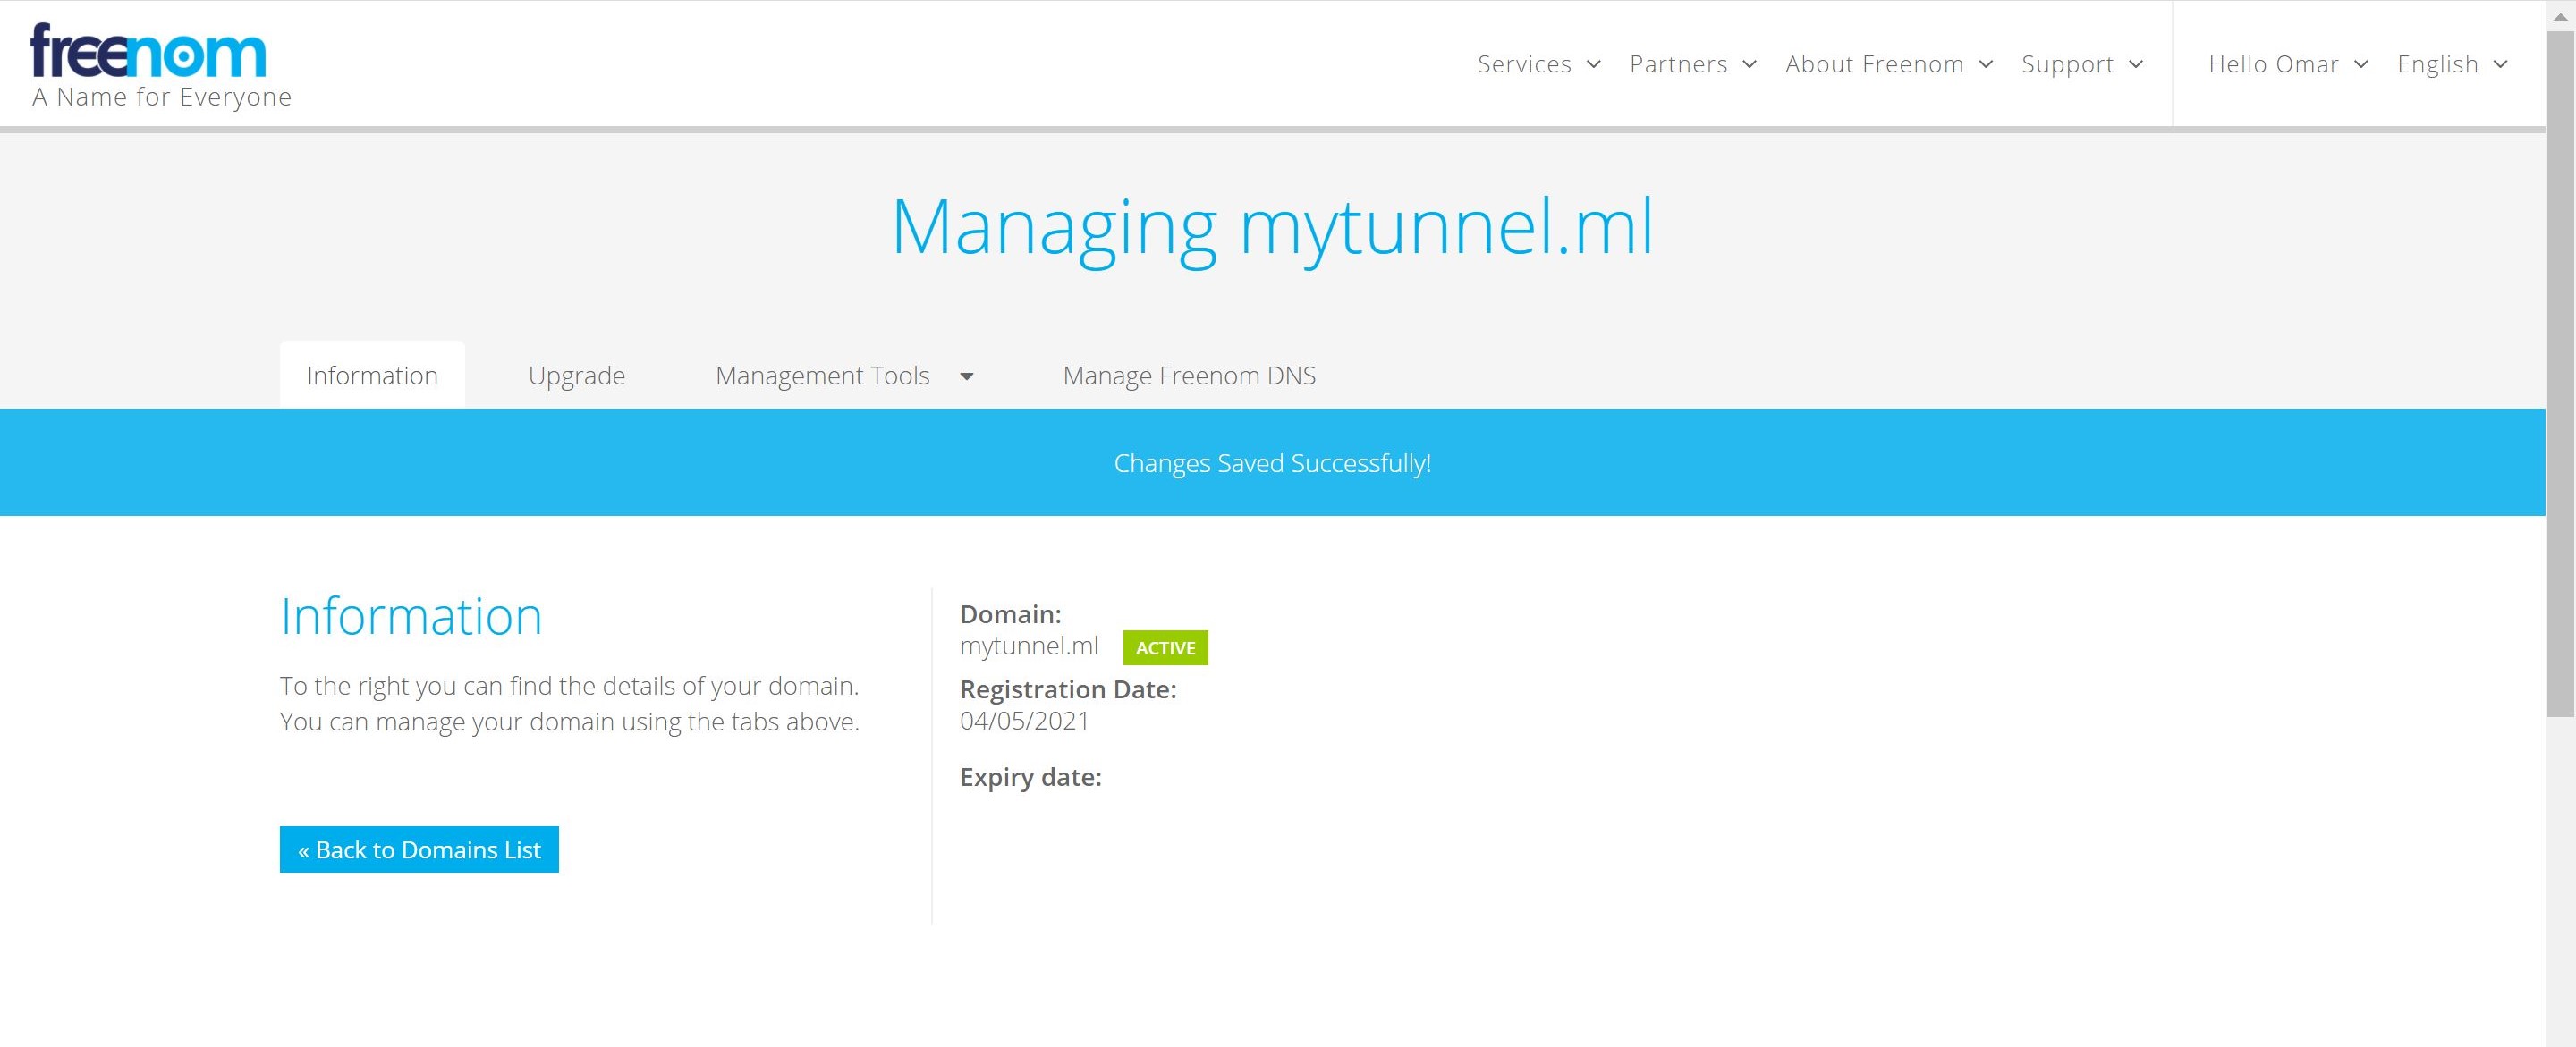The image size is (2576, 1047).
Task: Open the Services dropdown menu
Action: click(x=1539, y=64)
